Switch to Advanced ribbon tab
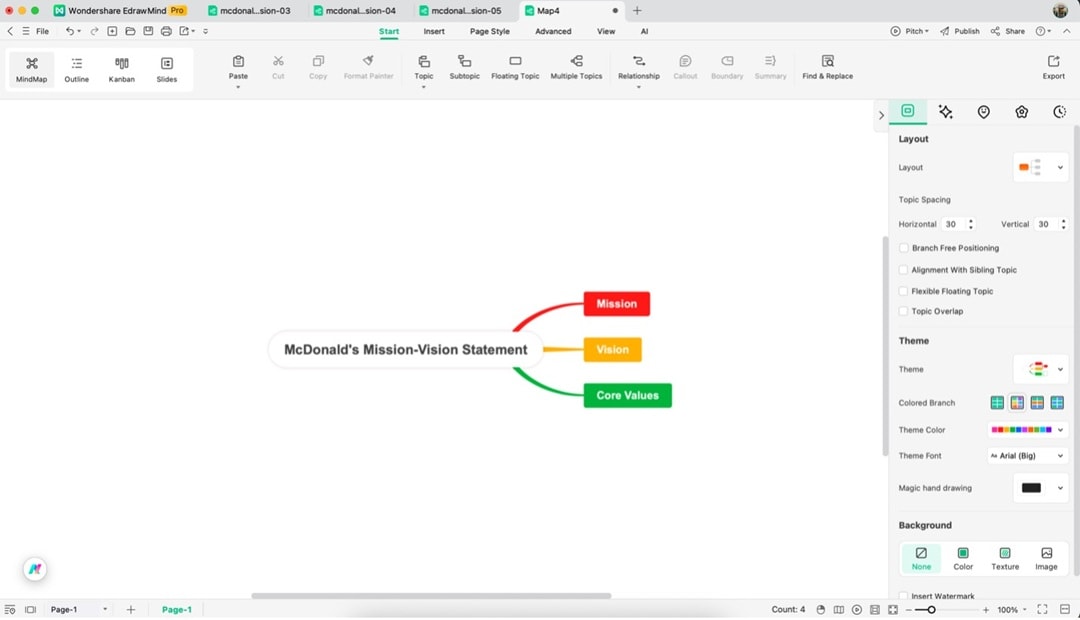Image resolution: width=1080 pixels, height=620 pixels. [553, 31]
